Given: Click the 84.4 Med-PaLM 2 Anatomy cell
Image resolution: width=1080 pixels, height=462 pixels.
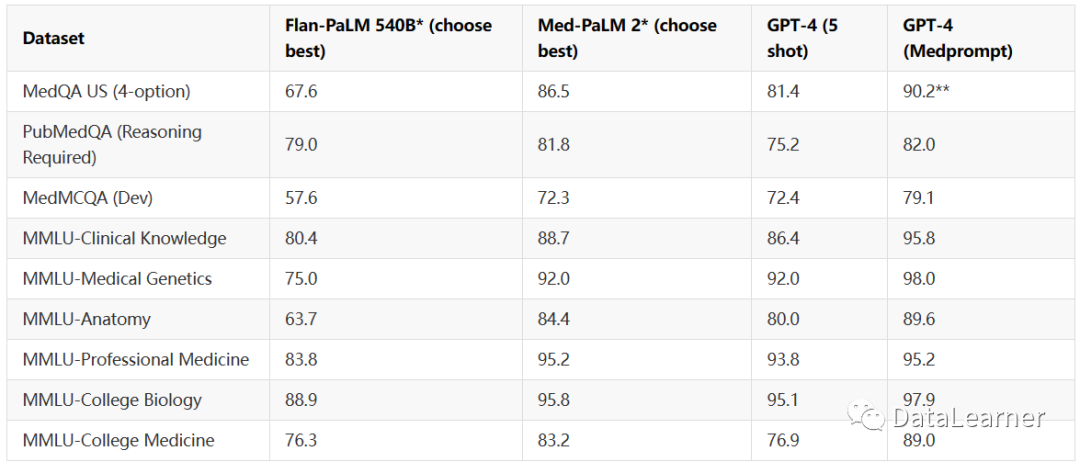Looking at the screenshot, I should point(553,319).
